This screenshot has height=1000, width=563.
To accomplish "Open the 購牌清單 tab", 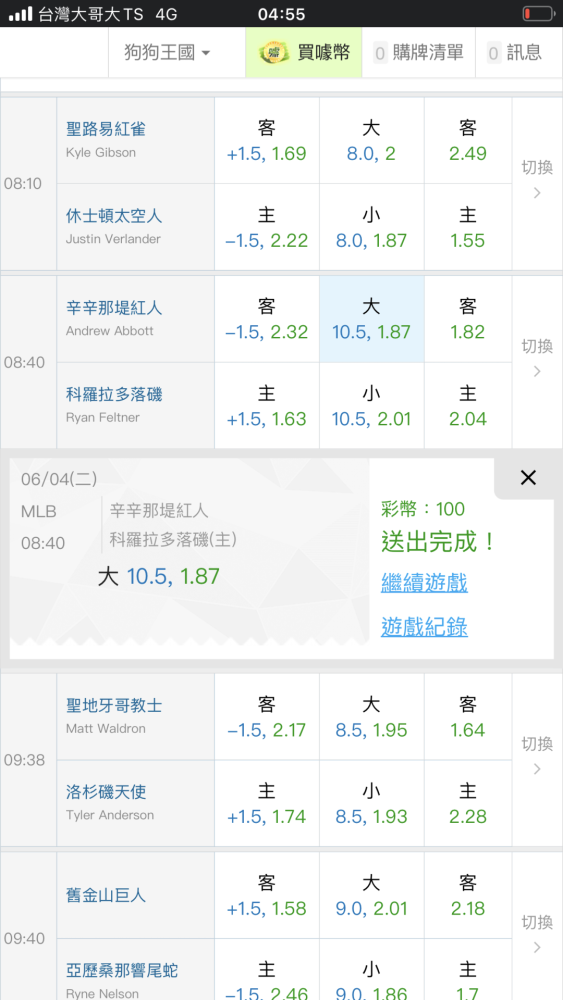I will click(418, 52).
